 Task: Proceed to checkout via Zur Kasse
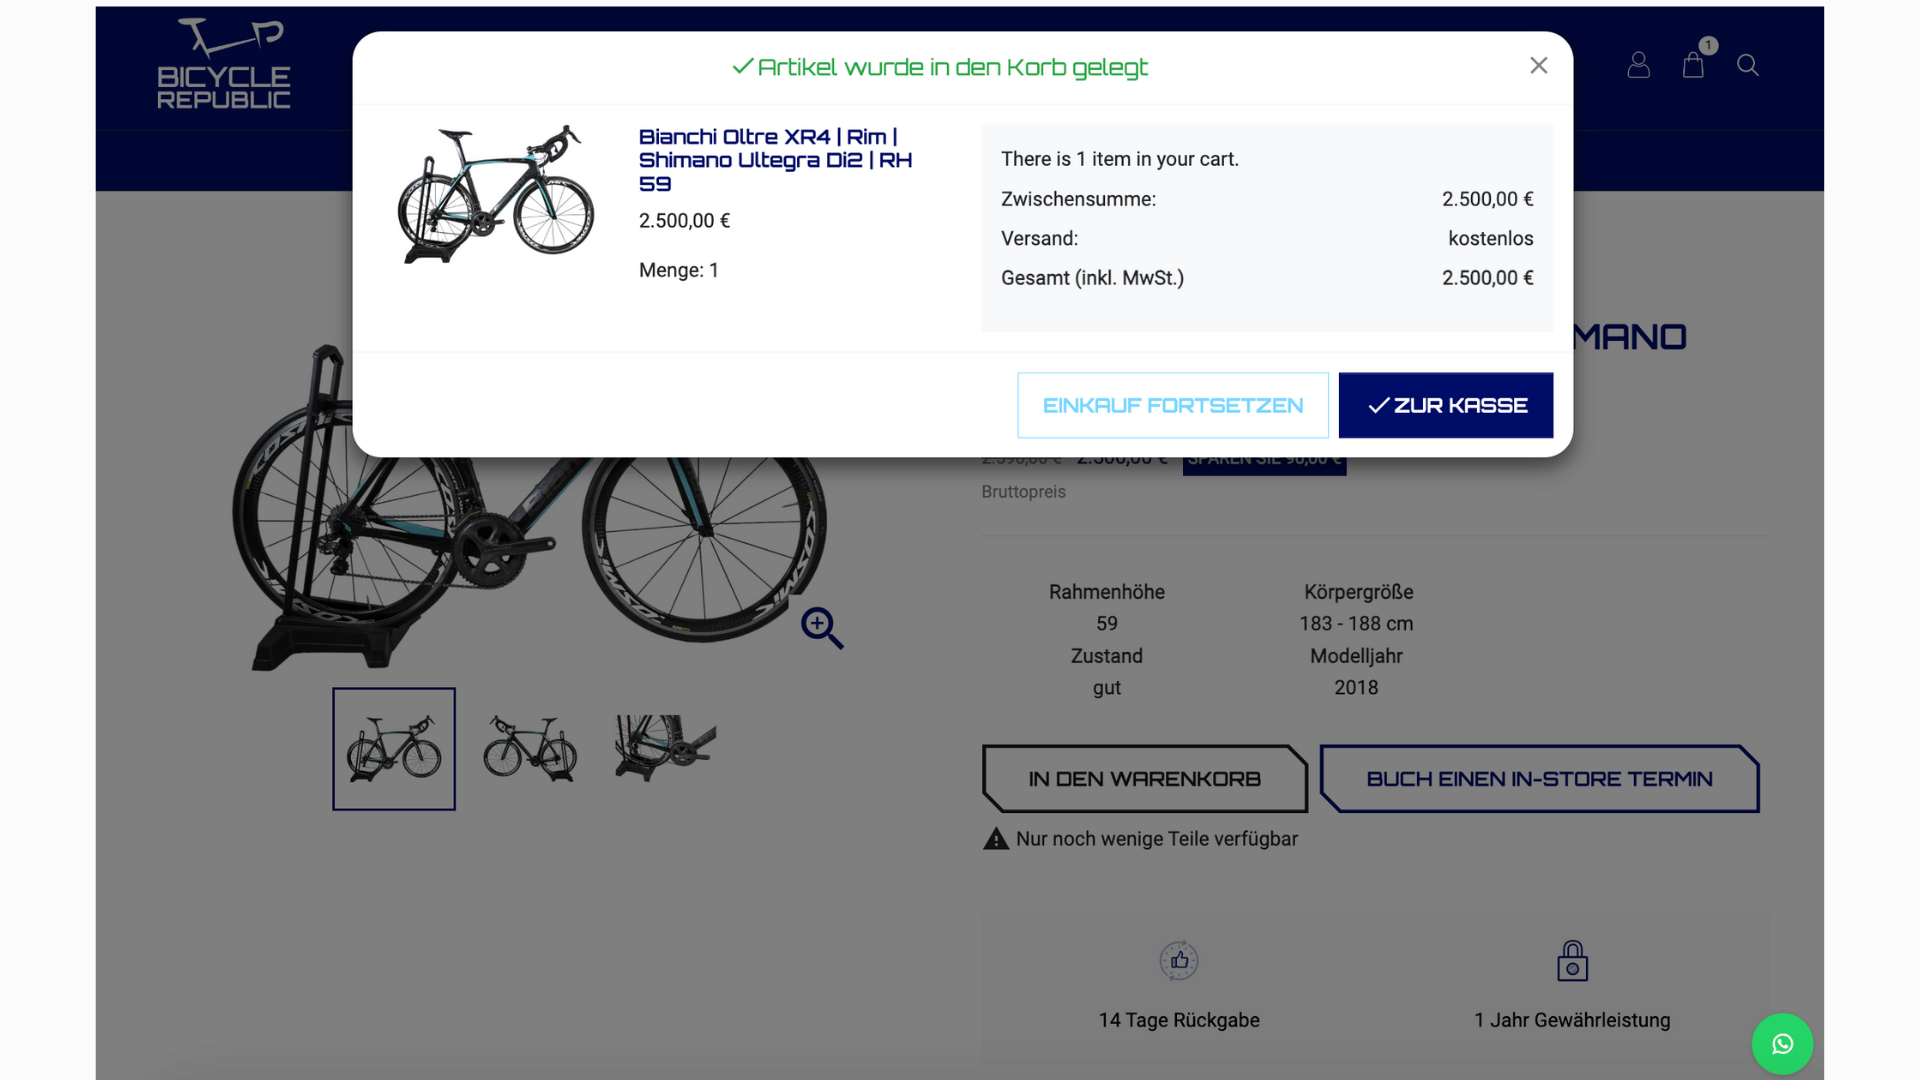pos(1446,405)
